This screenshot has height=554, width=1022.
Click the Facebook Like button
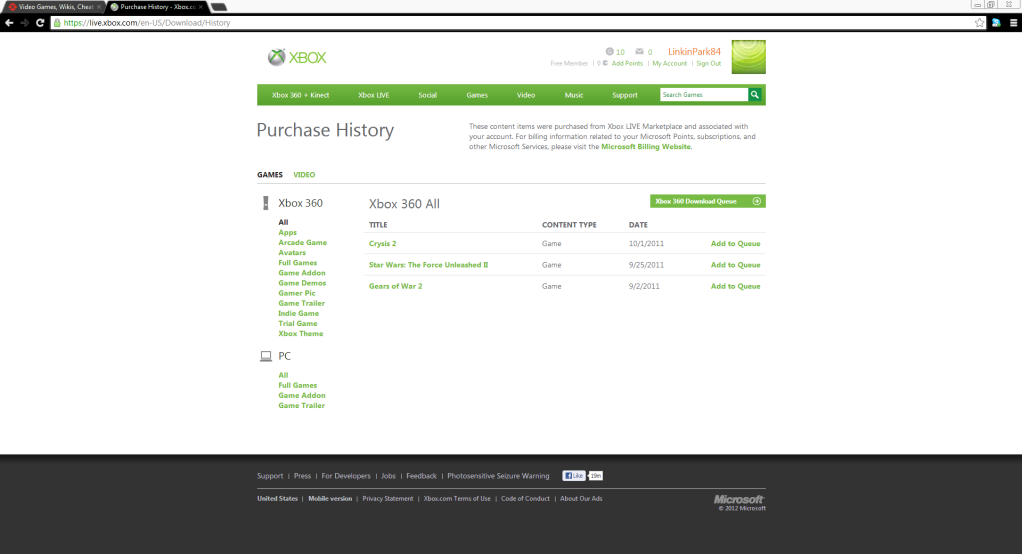coord(574,476)
